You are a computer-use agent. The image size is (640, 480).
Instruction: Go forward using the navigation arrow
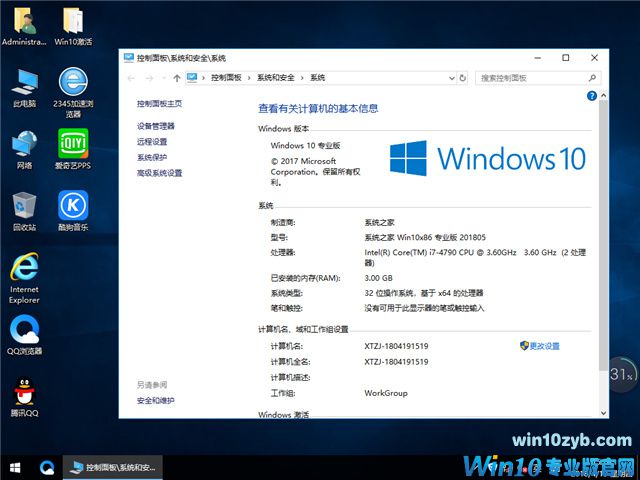click(x=150, y=78)
